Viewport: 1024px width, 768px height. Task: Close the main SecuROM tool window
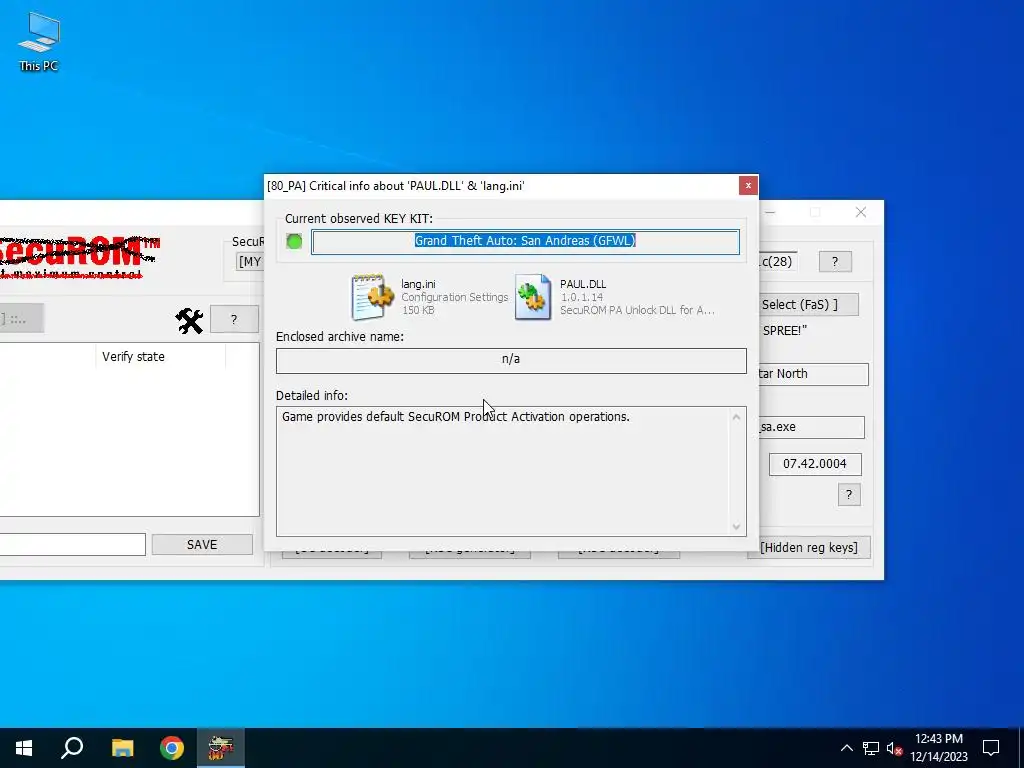pyautogui.click(x=861, y=212)
